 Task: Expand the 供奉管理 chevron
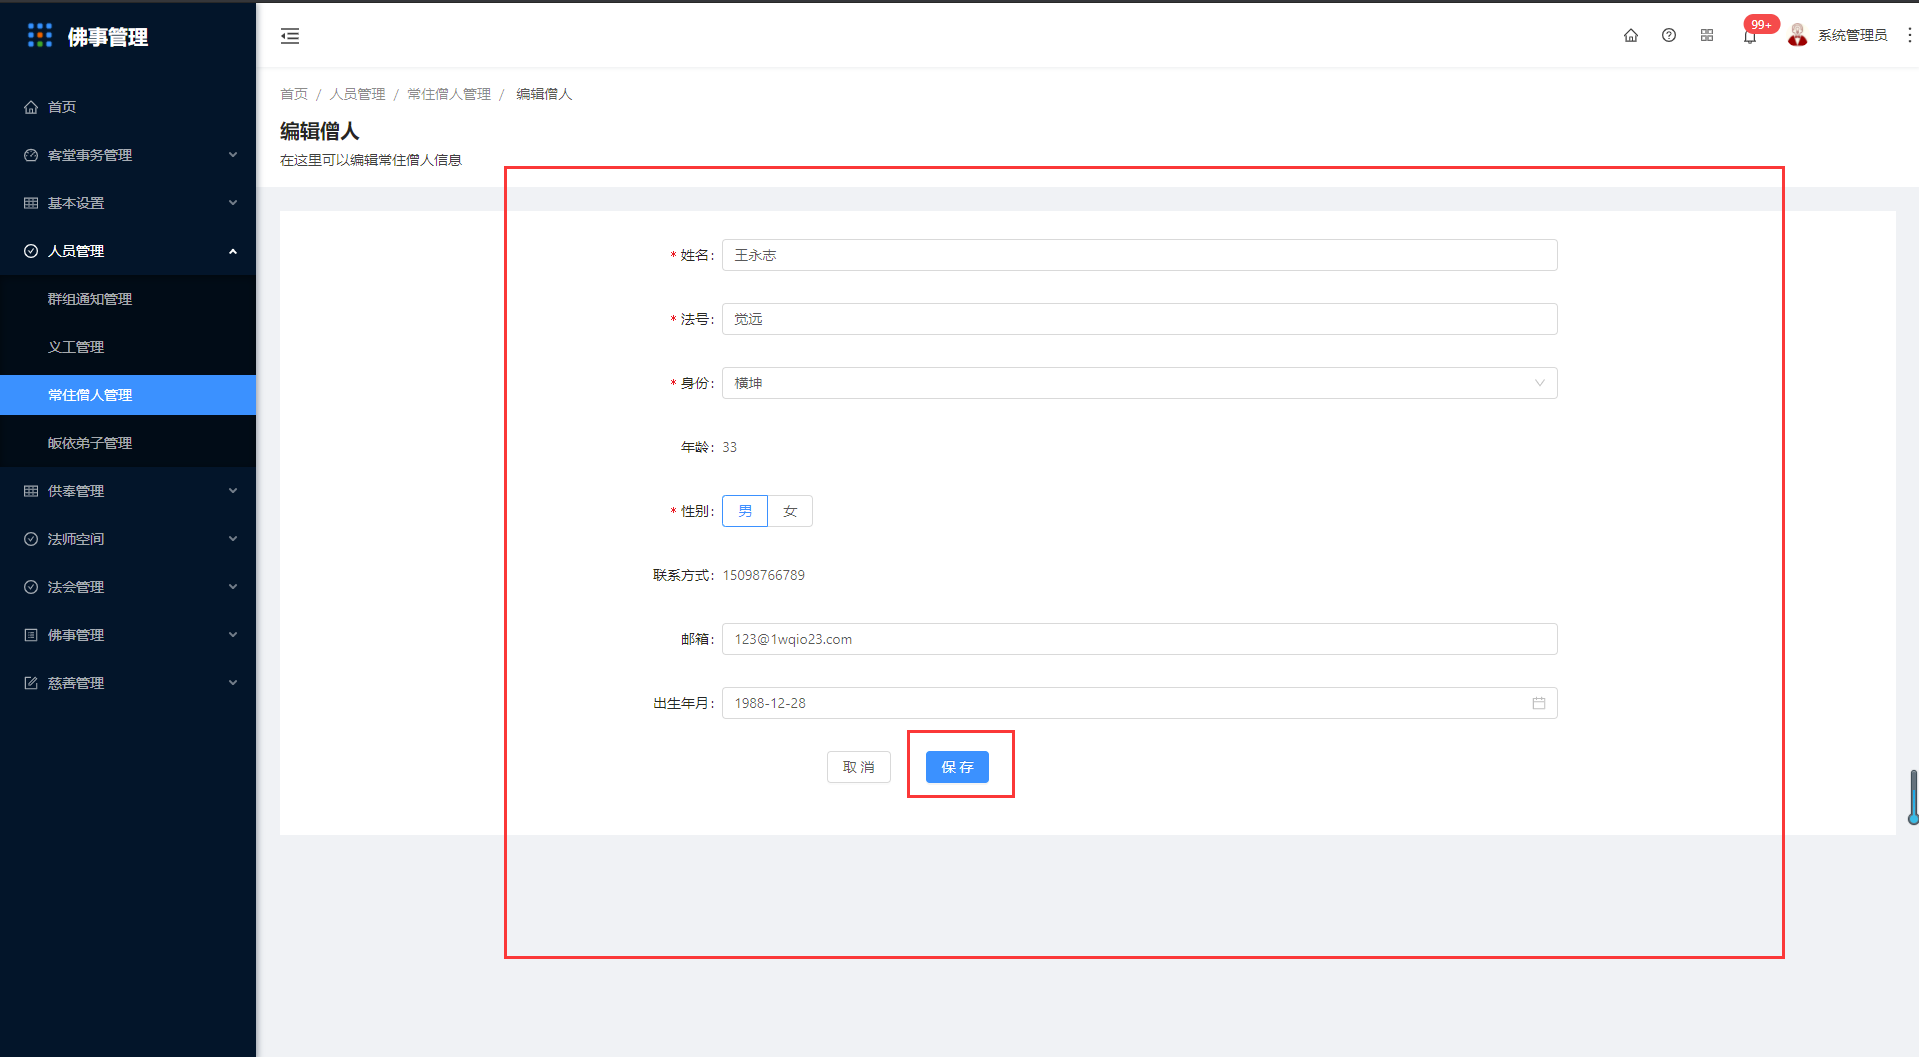pos(233,491)
